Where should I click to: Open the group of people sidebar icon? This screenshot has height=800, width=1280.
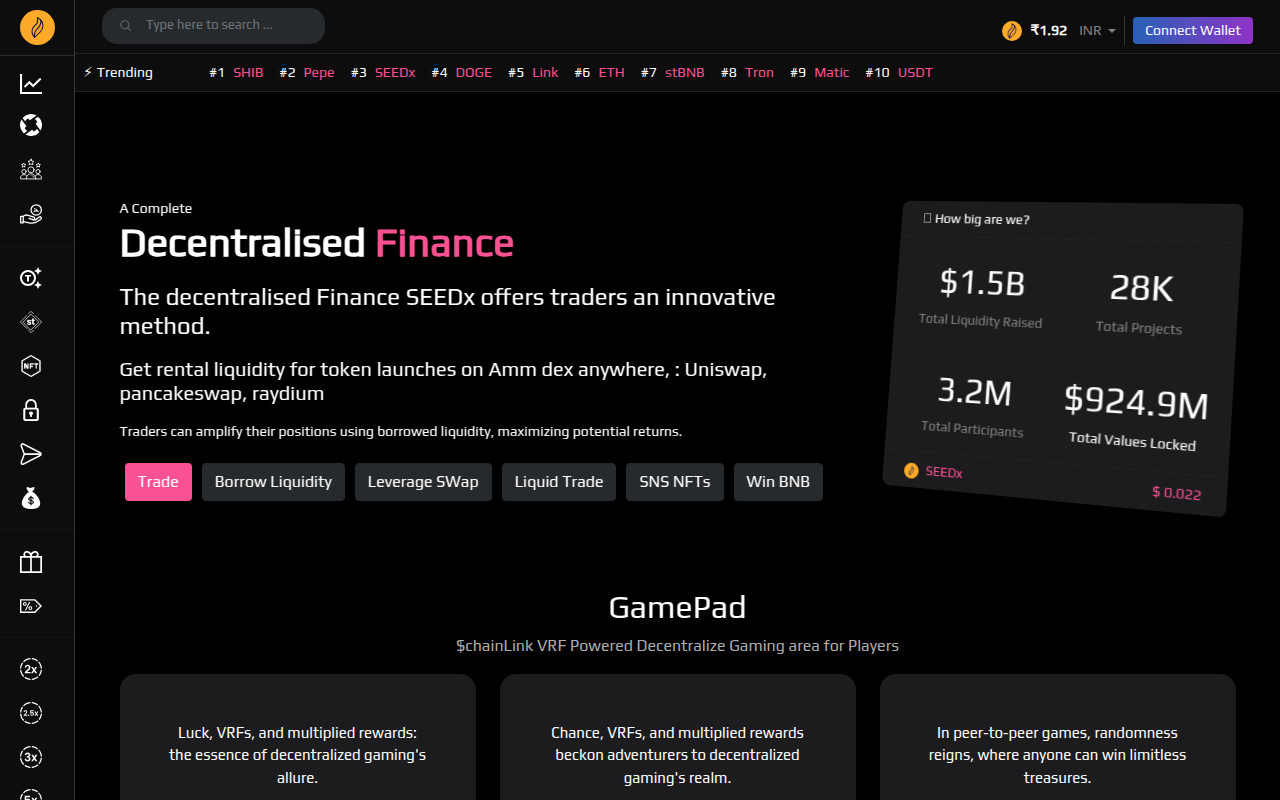[x=31, y=169]
